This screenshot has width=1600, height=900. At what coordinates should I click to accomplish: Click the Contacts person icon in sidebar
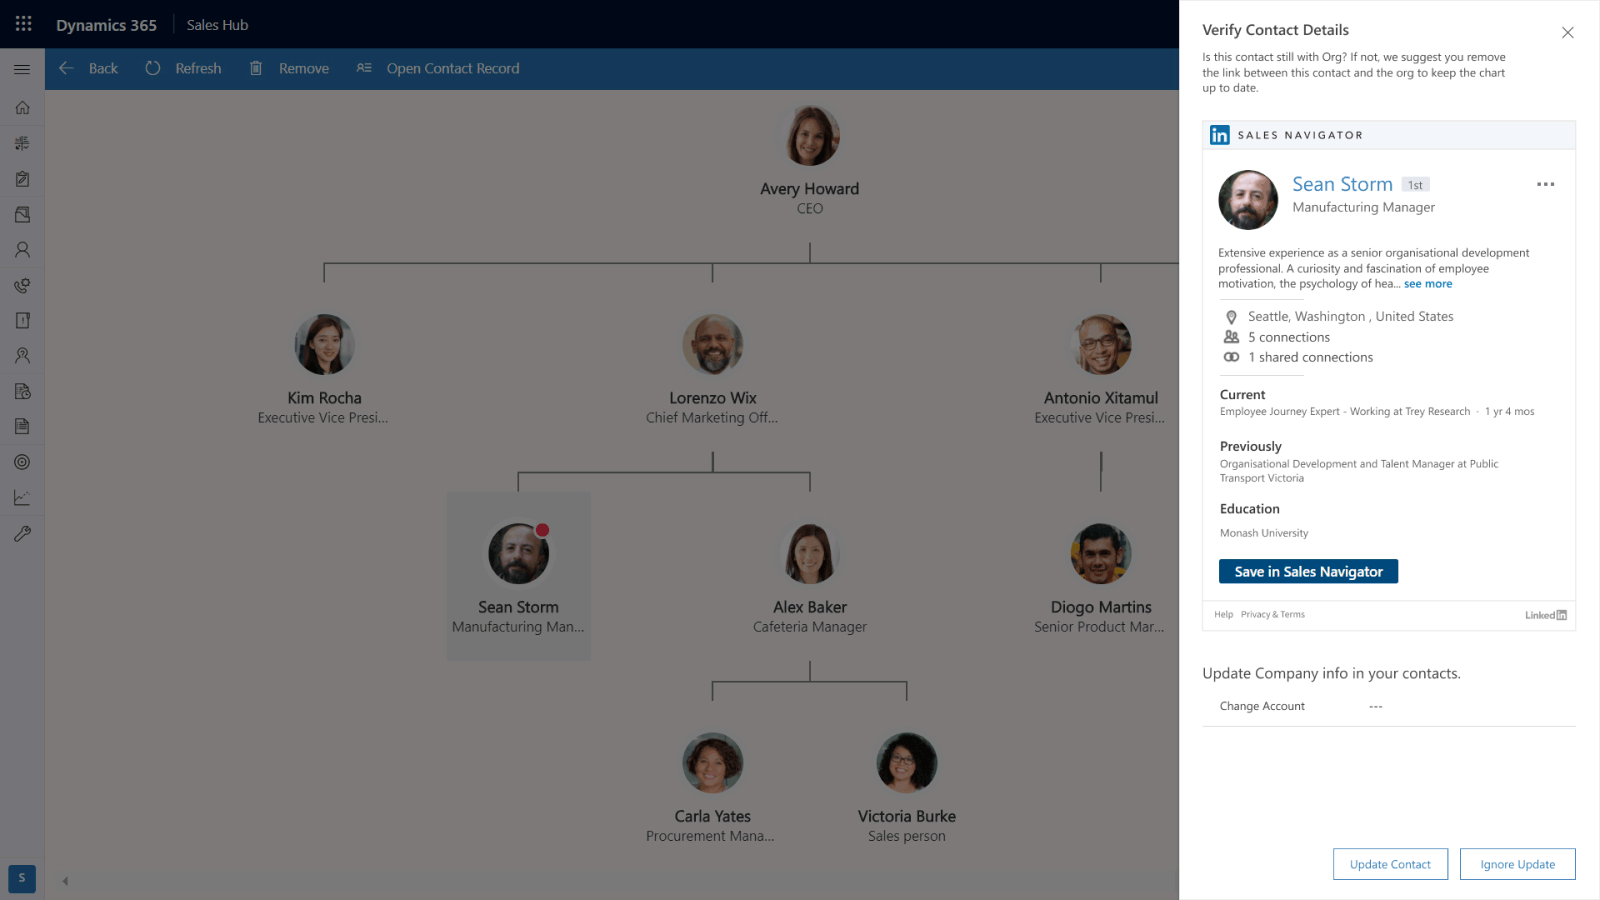pyautogui.click(x=22, y=249)
